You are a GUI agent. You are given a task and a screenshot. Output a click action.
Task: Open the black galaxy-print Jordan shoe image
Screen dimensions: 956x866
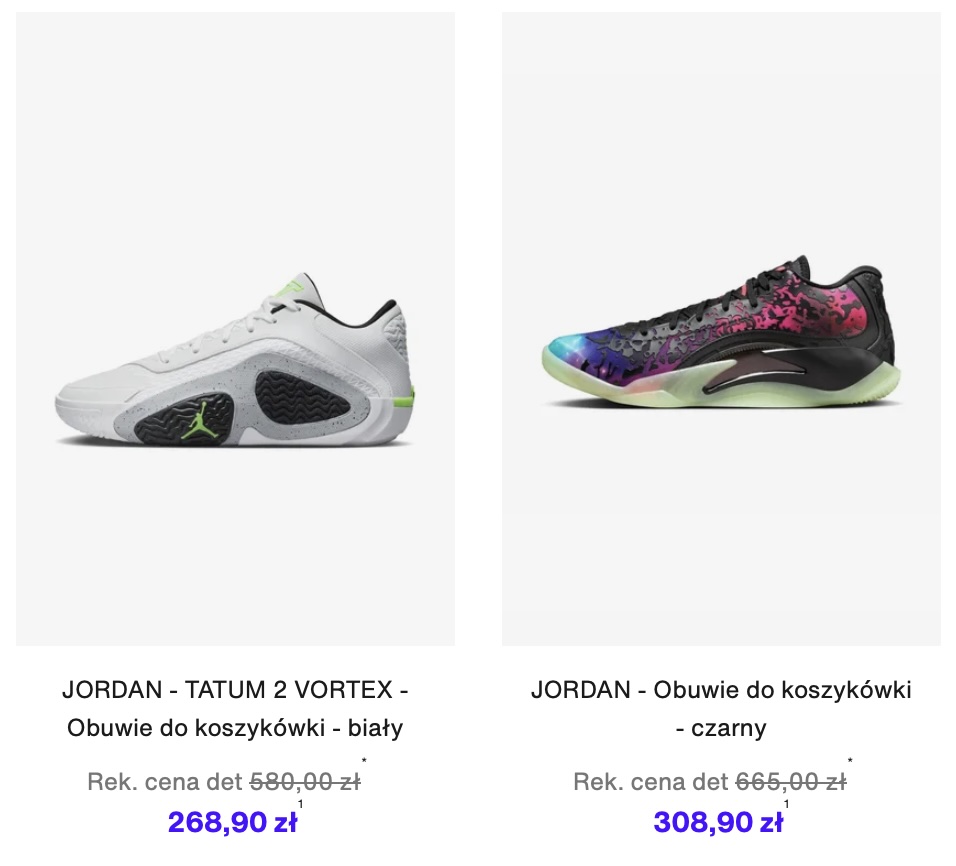pos(721,329)
